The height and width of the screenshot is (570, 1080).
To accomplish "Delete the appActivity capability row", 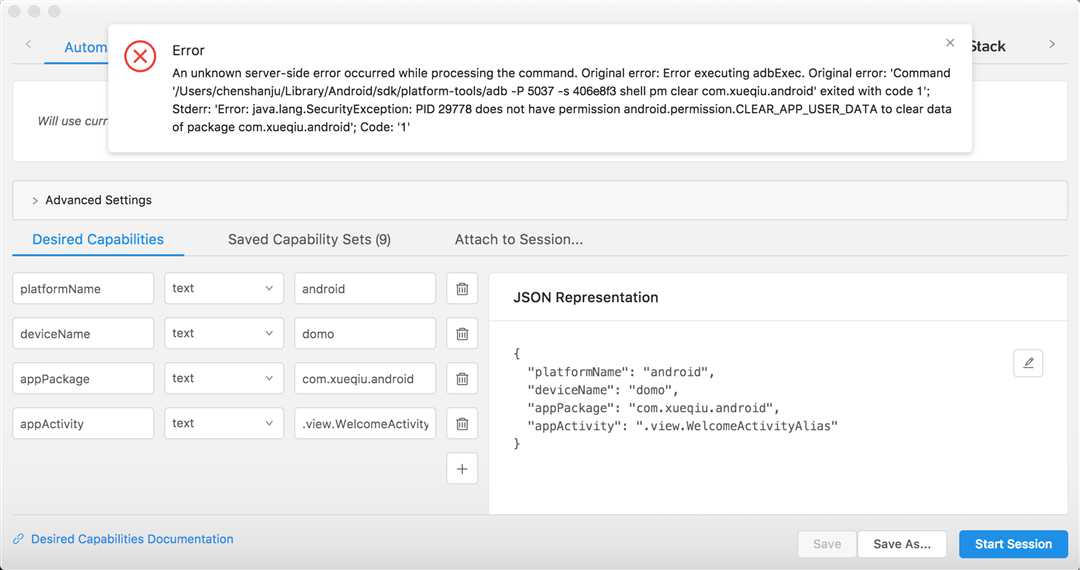I will 462,424.
